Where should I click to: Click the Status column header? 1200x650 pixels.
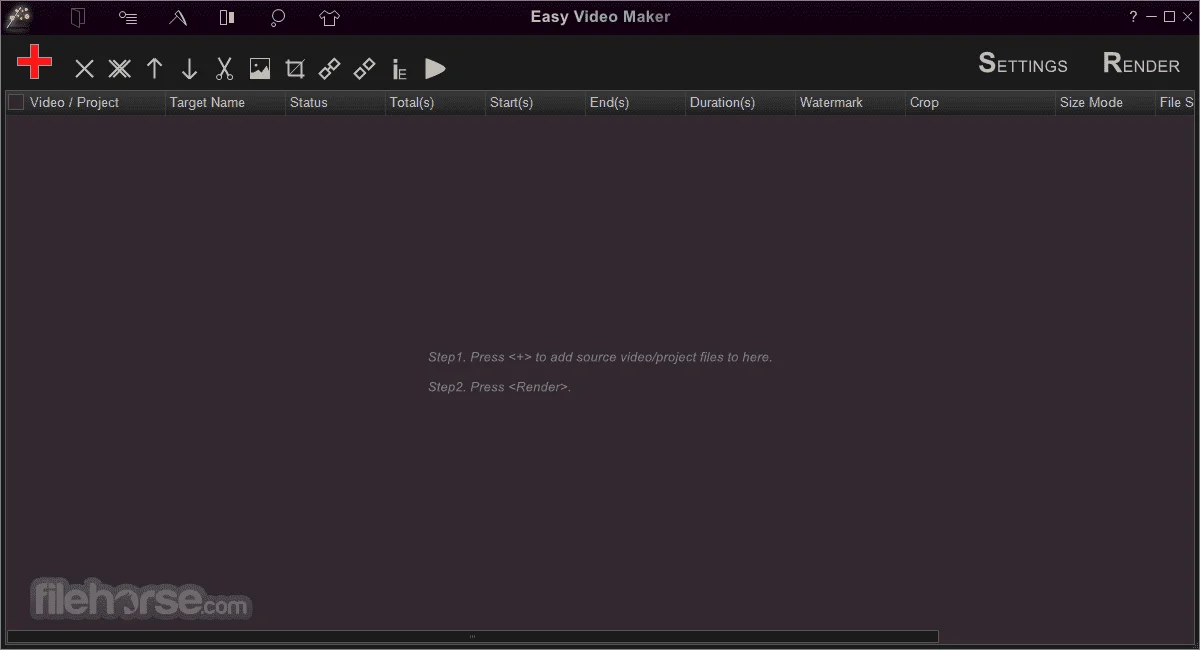point(335,102)
